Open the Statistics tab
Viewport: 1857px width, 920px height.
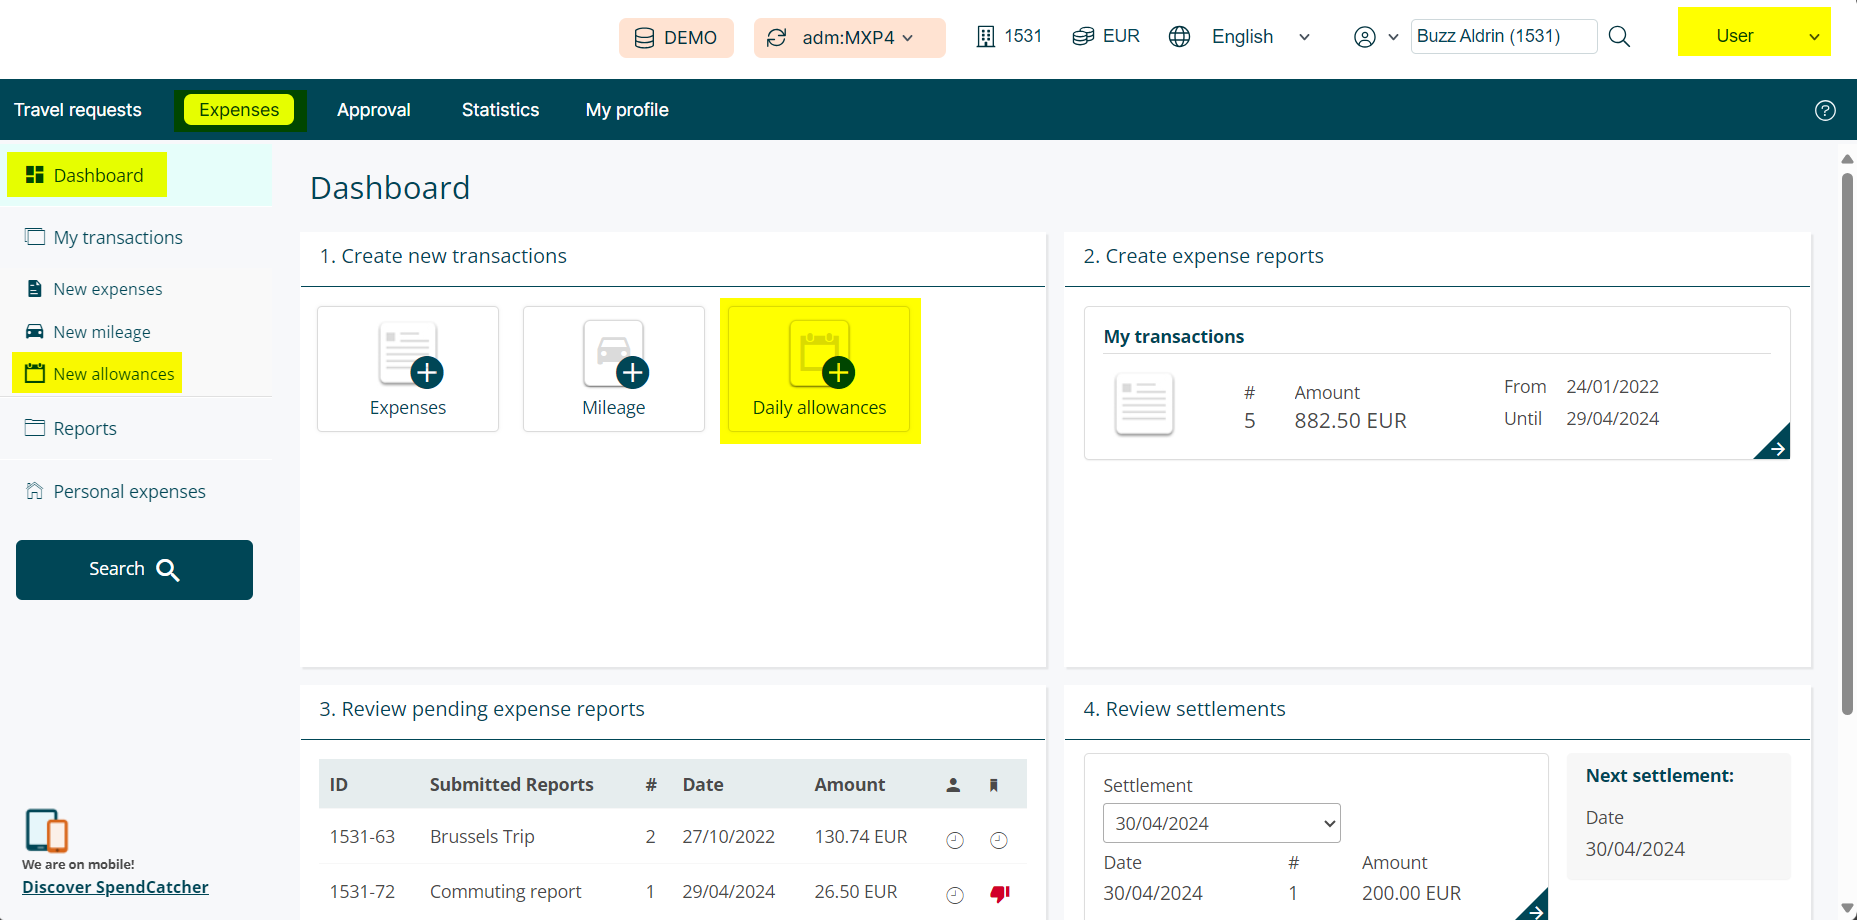[x=500, y=110]
